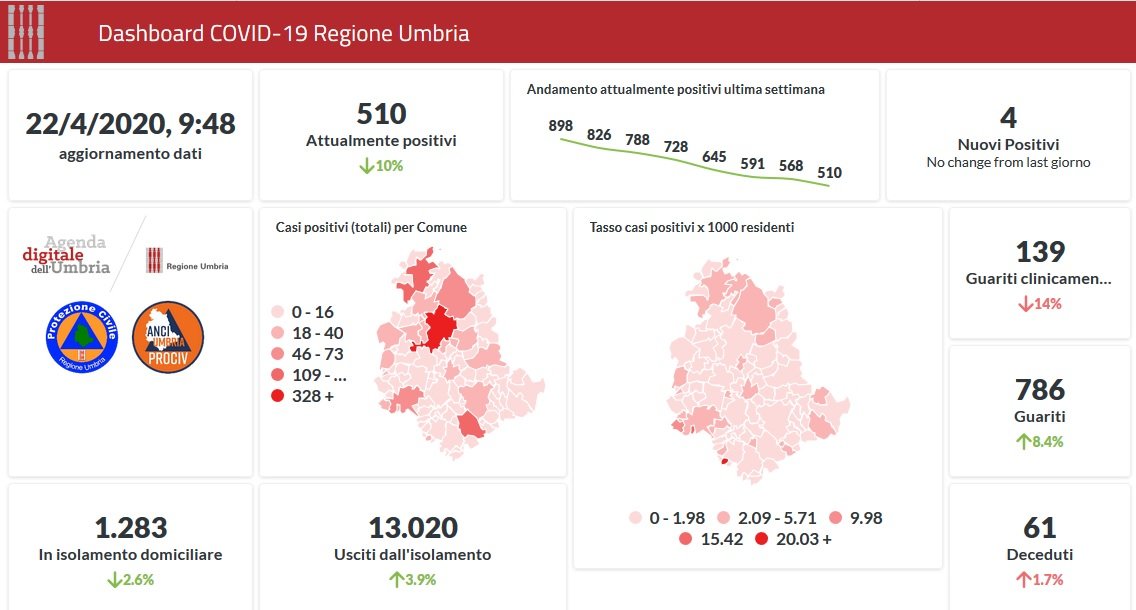Open the In isolamento domiciliare card
Viewport: 1136px width, 610px height.
click(130, 546)
